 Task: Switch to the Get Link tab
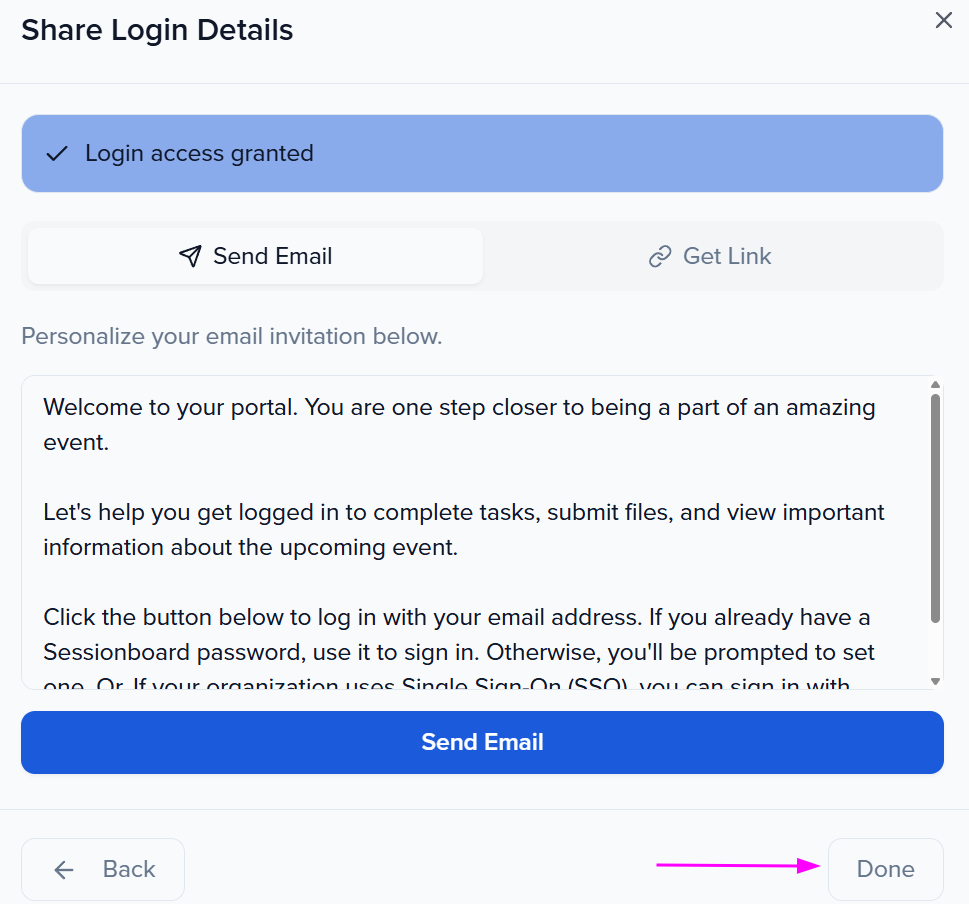coord(710,256)
